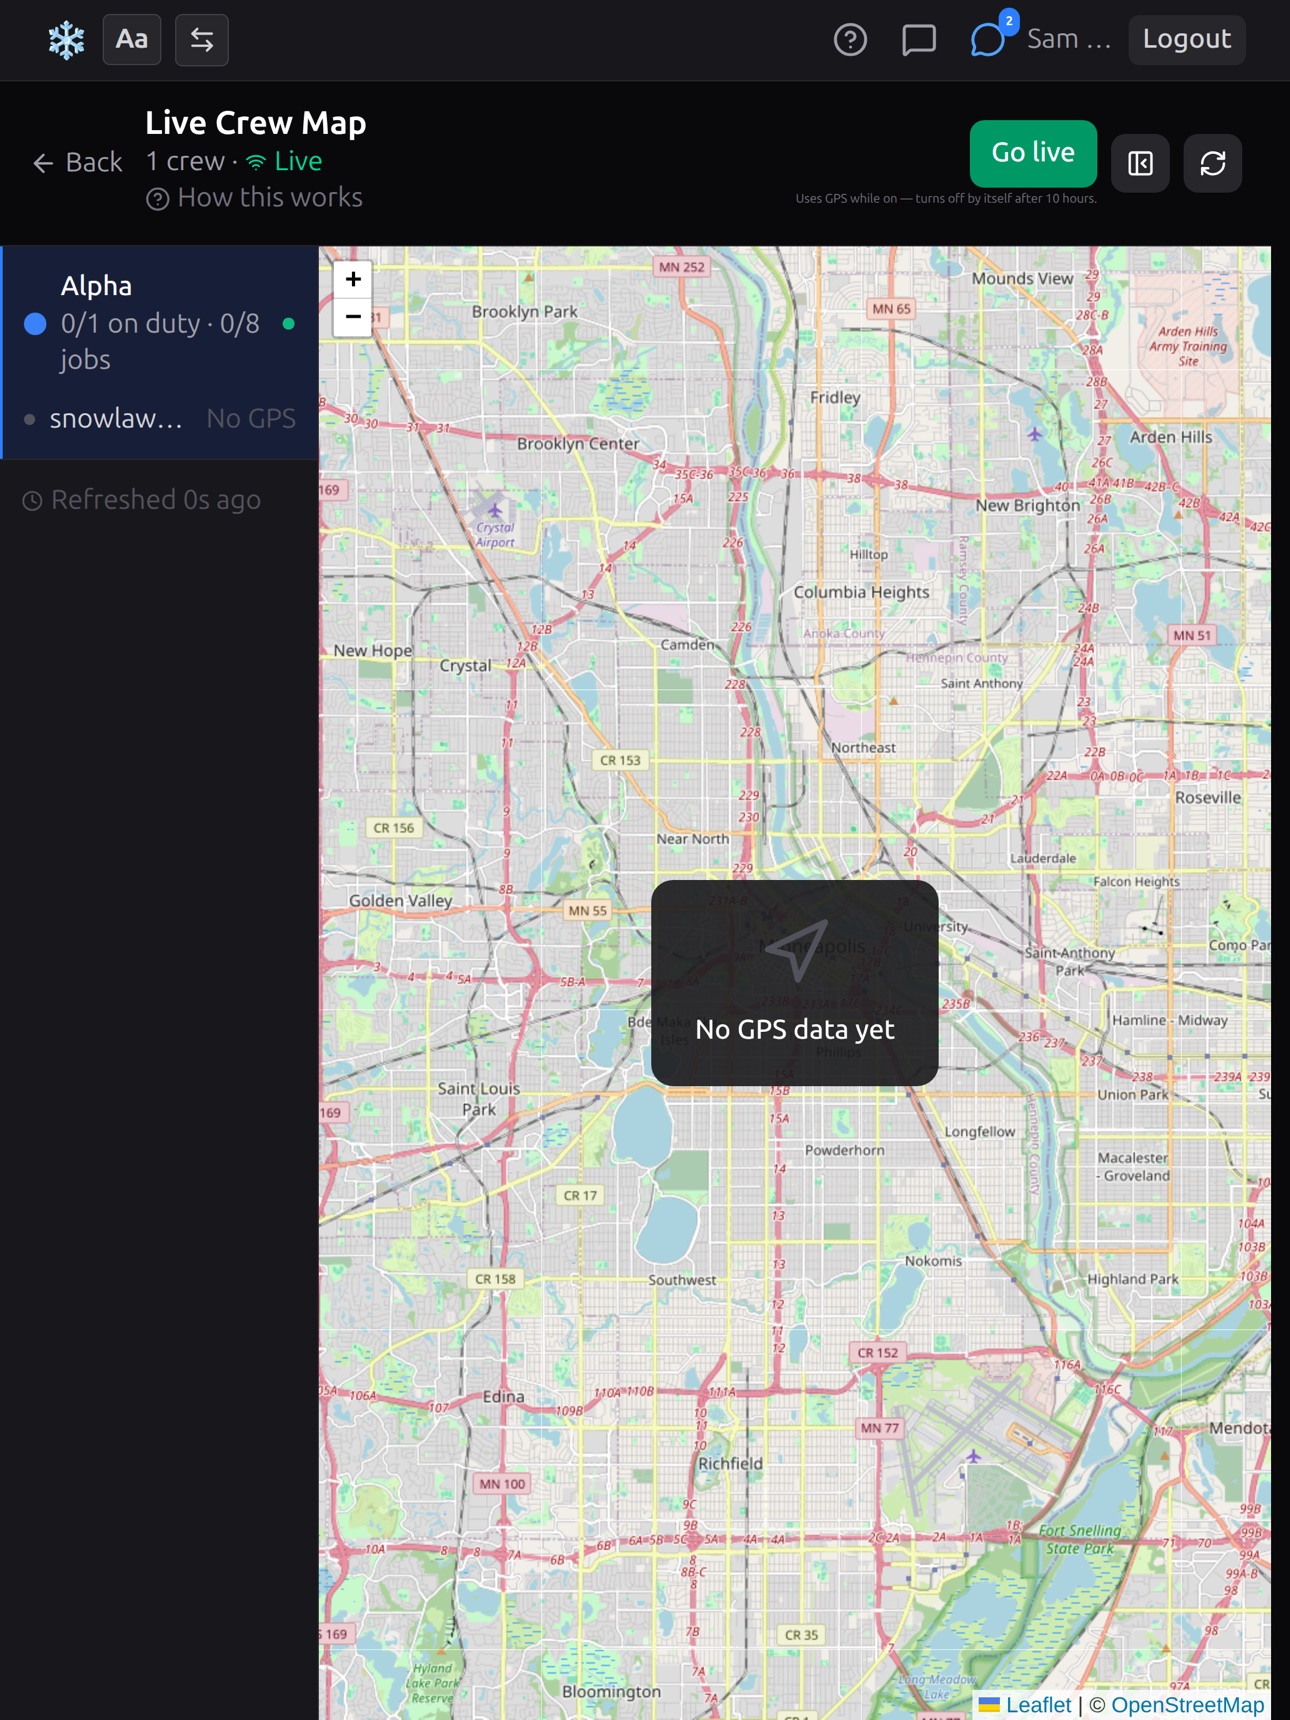Open the messages chat icon
Screen dimensions: 1290x1720
point(918,40)
